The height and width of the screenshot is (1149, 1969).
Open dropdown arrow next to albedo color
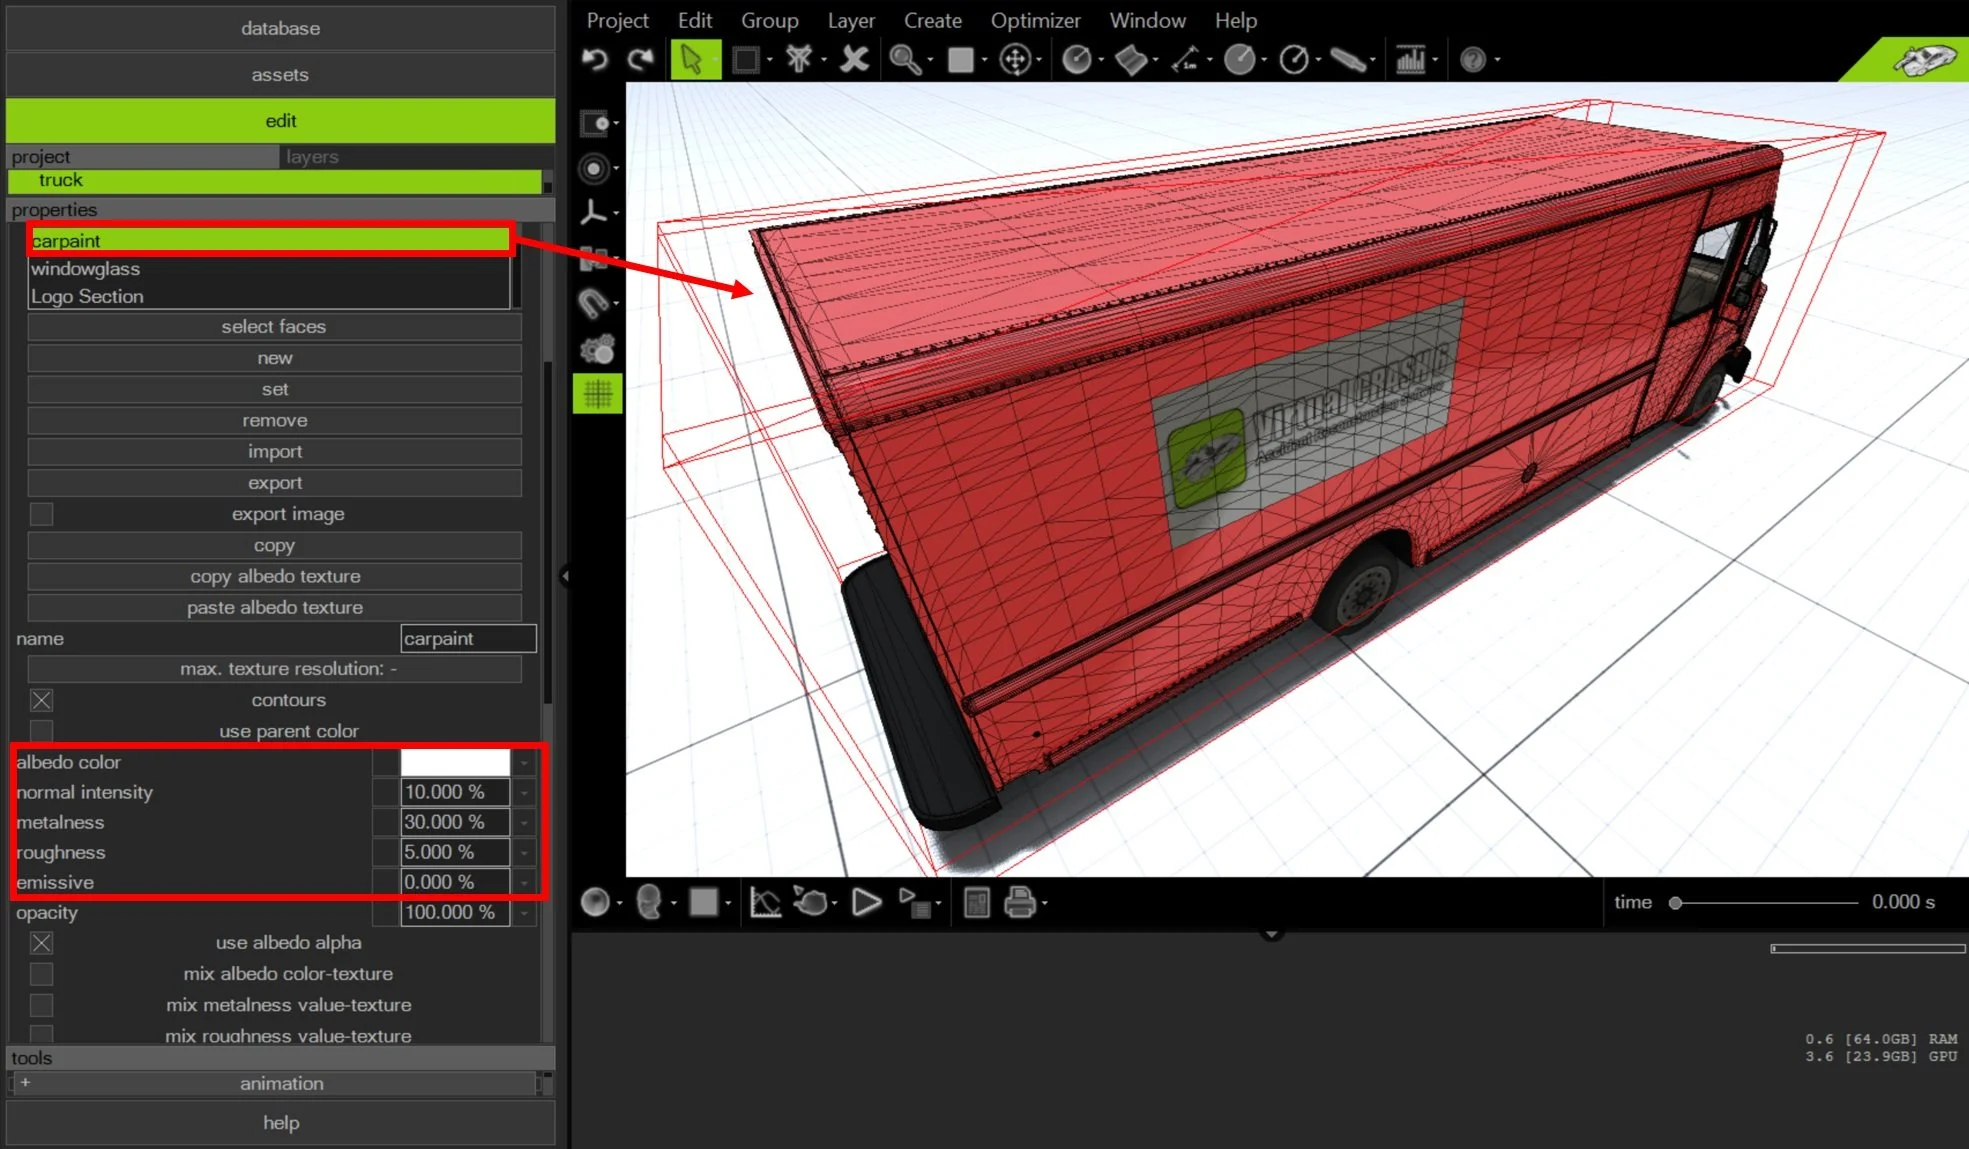(525, 763)
